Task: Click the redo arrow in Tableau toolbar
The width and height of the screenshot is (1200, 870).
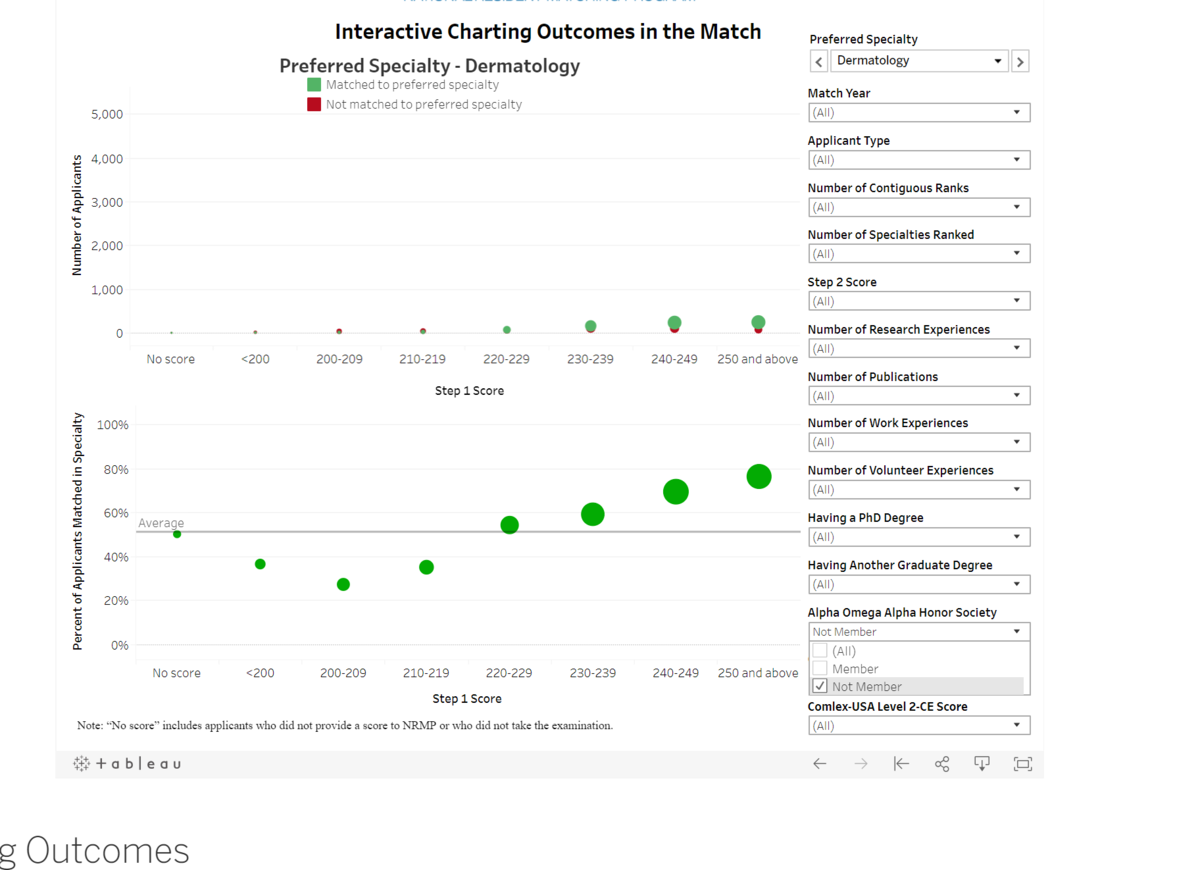Action: [x=861, y=764]
